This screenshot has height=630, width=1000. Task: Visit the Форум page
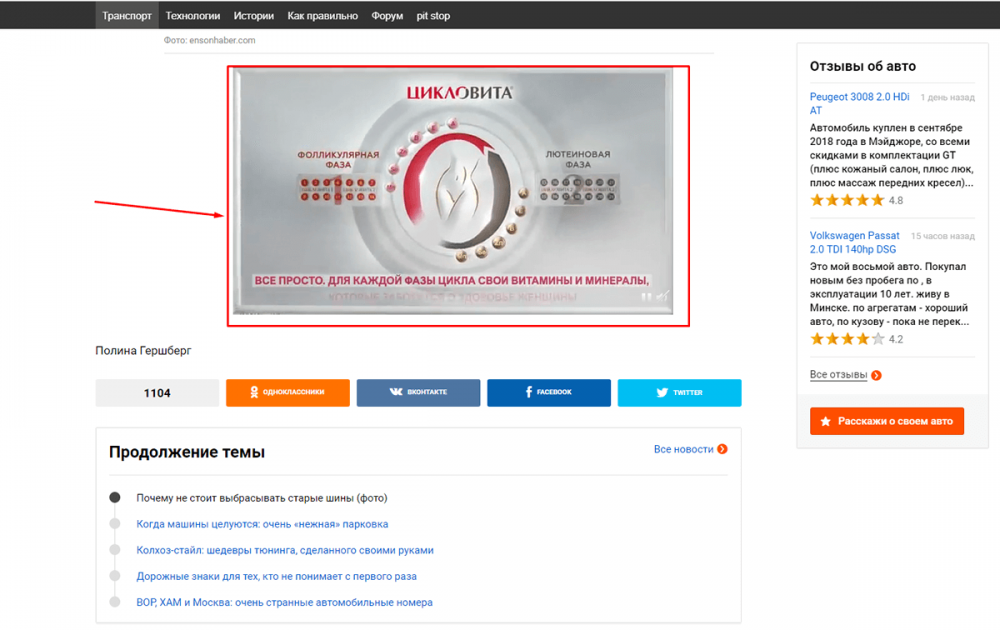pyautogui.click(x=387, y=15)
